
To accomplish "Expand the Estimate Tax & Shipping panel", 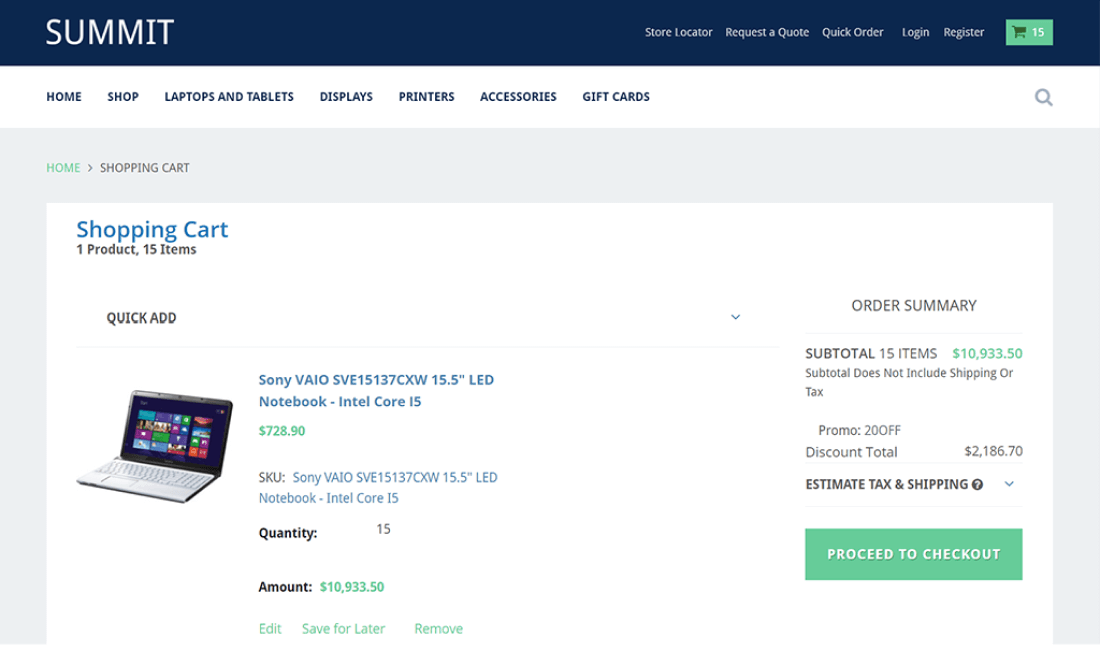I will (1009, 484).
